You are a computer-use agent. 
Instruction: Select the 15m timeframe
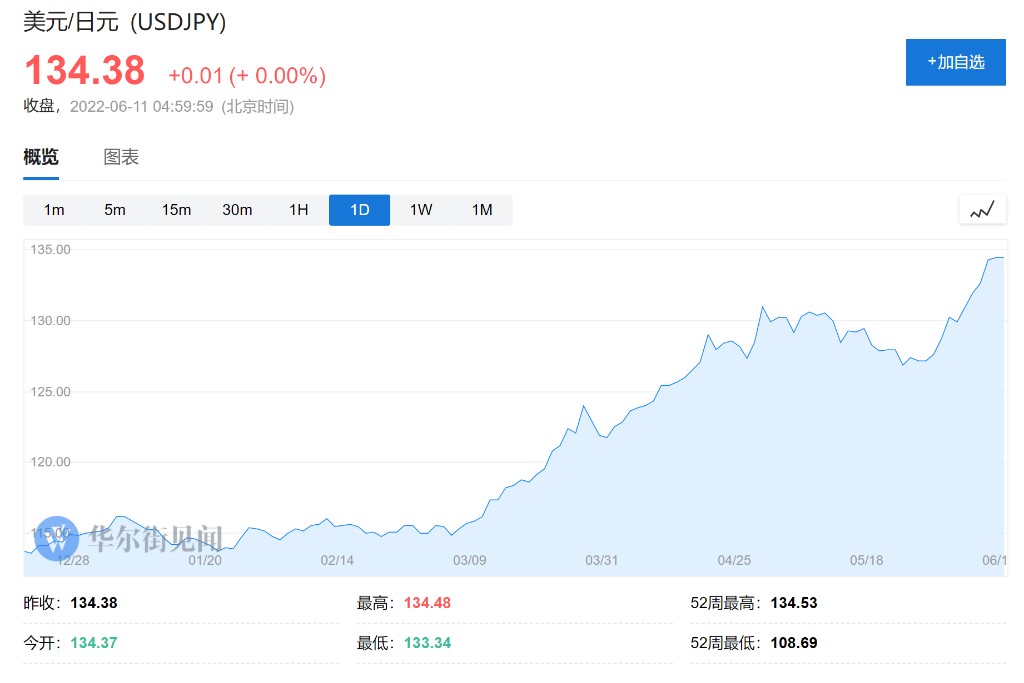click(176, 210)
